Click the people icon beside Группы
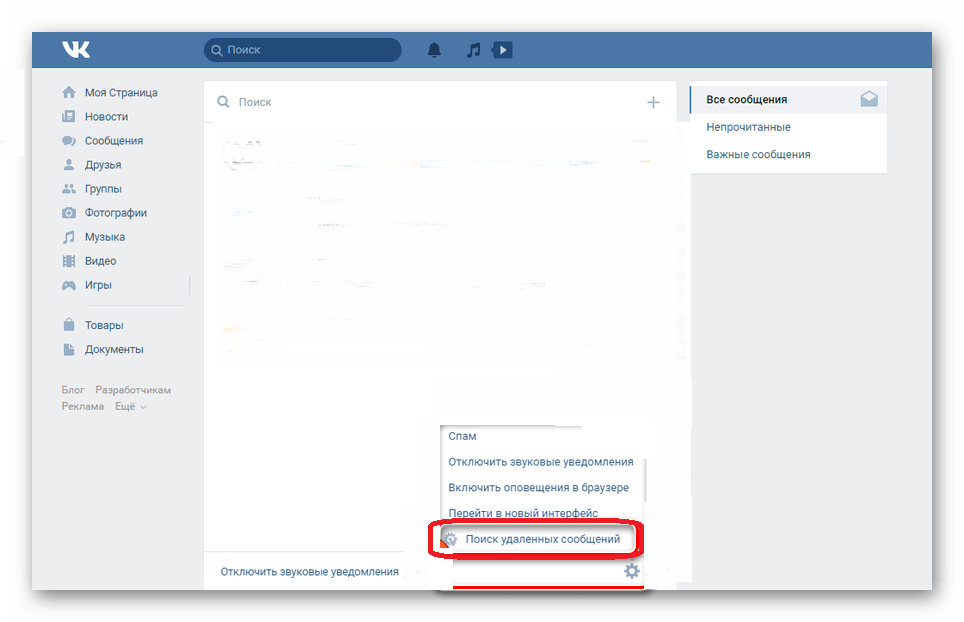Image resolution: width=964 pixels, height=622 pixels. (69, 189)
